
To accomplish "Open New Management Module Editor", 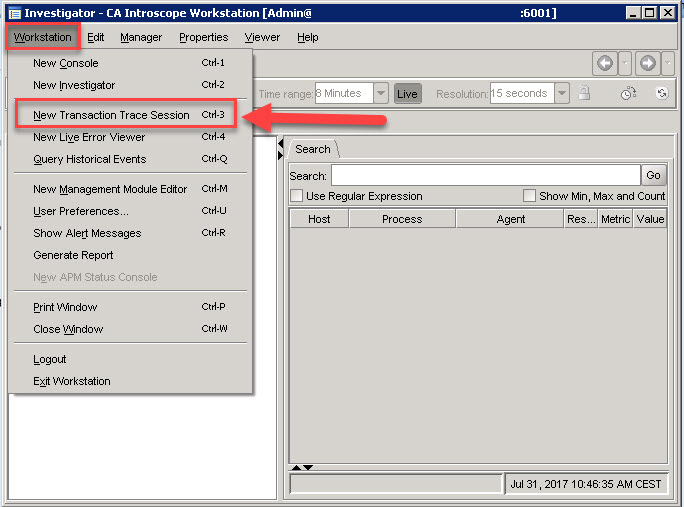I will [x=130, y=189].
